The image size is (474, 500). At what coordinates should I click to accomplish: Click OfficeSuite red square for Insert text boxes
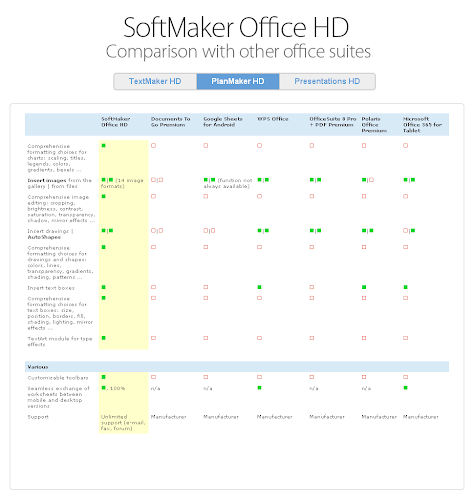pyautogui.click(x=312, y=287)
